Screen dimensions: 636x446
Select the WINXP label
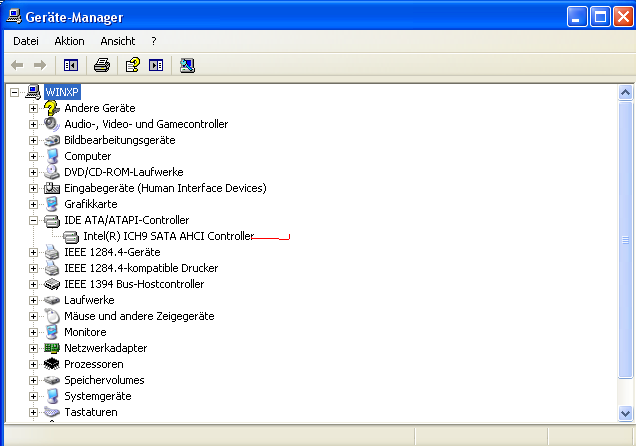pyautogui.click(x=62, y=92)
